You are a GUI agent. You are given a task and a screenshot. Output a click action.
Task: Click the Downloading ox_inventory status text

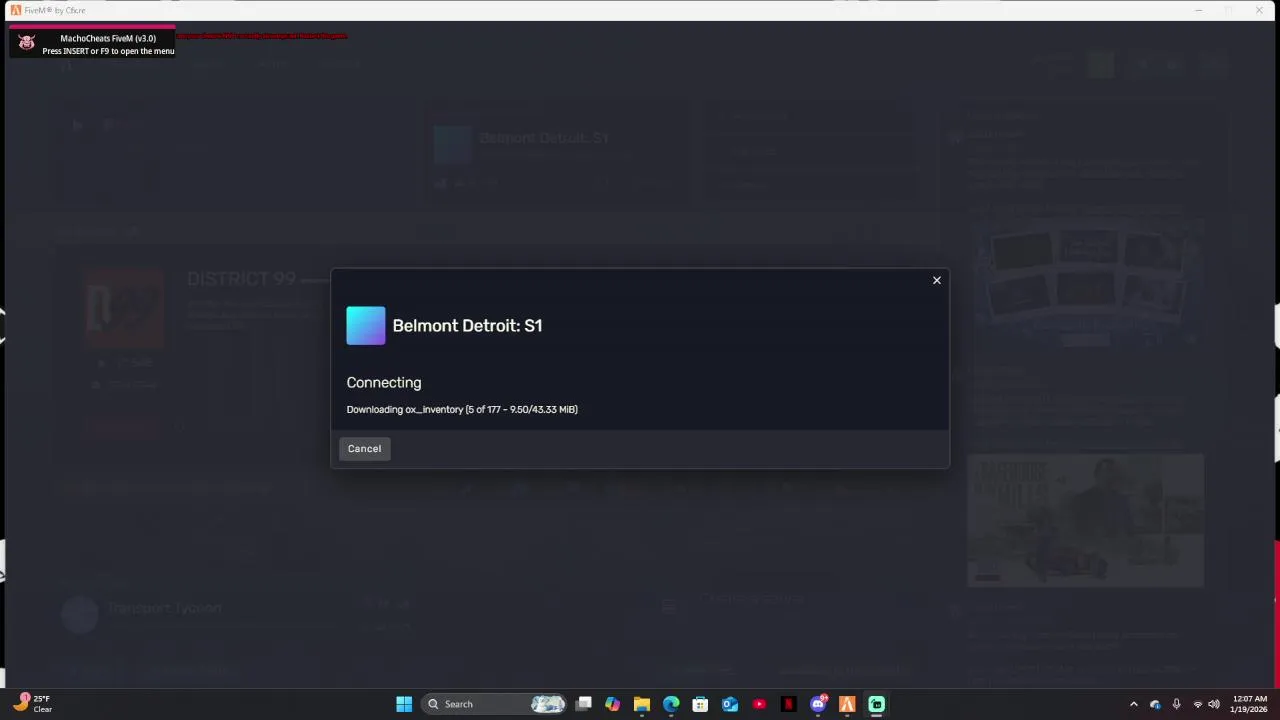coord(462,409)
